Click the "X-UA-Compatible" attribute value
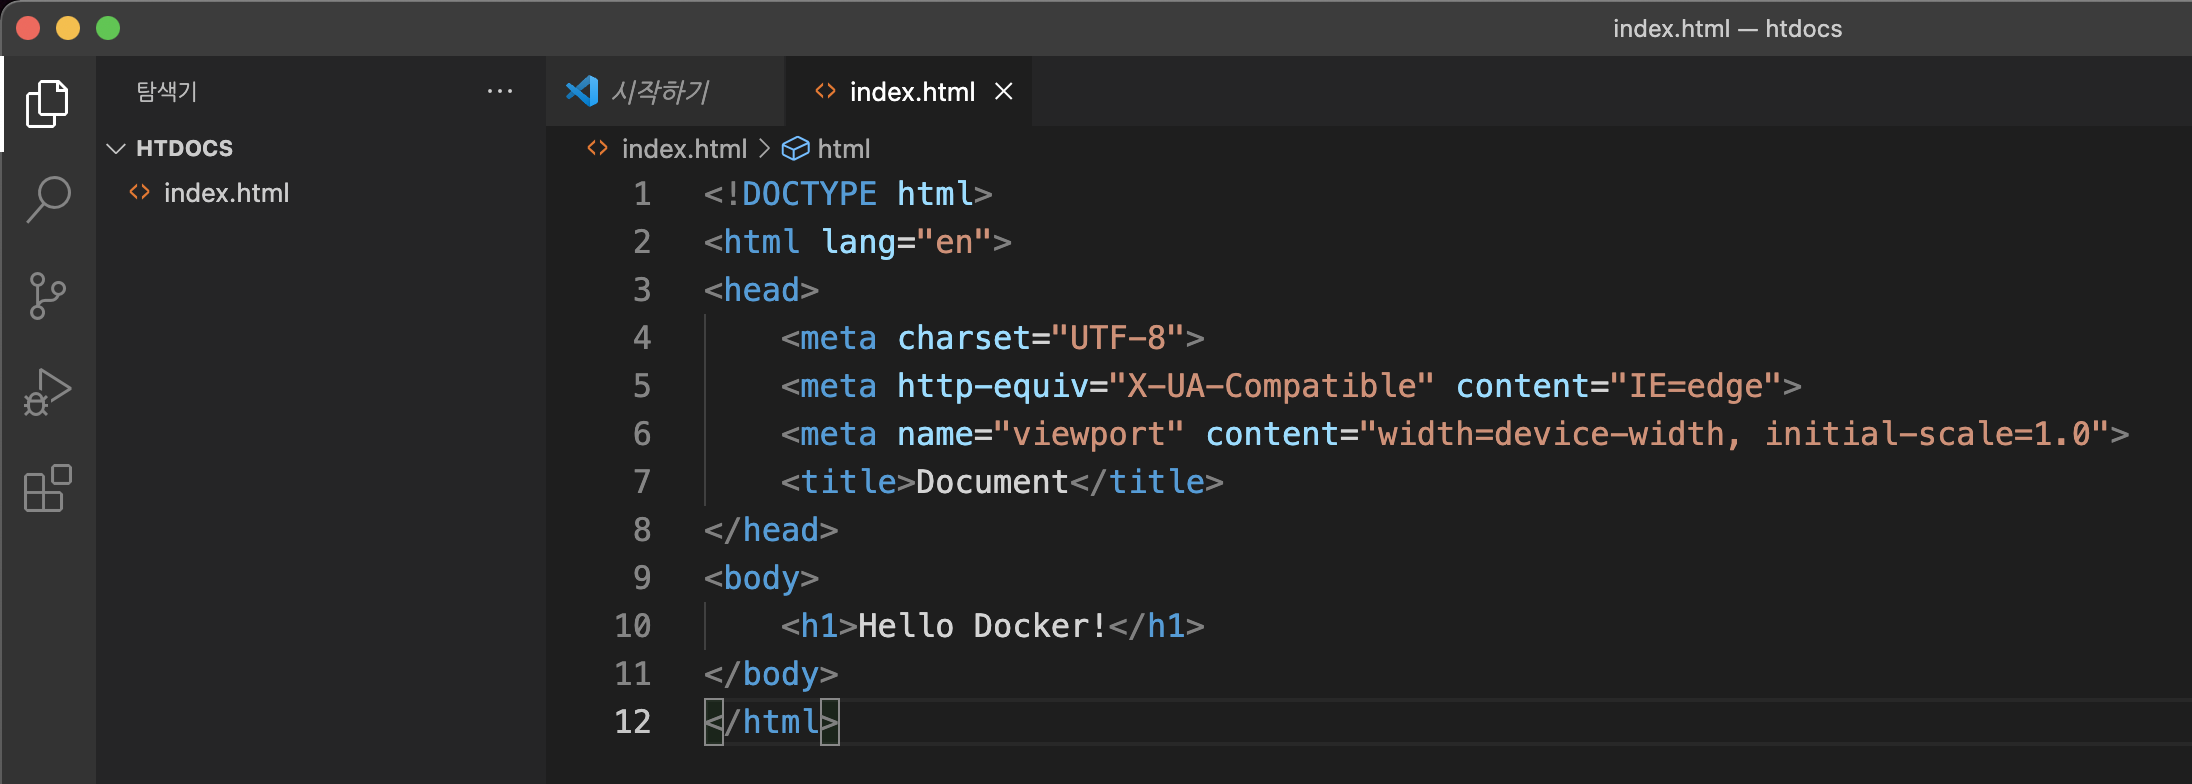The height and width of the screenshot is (784, 2192). click(1272, 386)
